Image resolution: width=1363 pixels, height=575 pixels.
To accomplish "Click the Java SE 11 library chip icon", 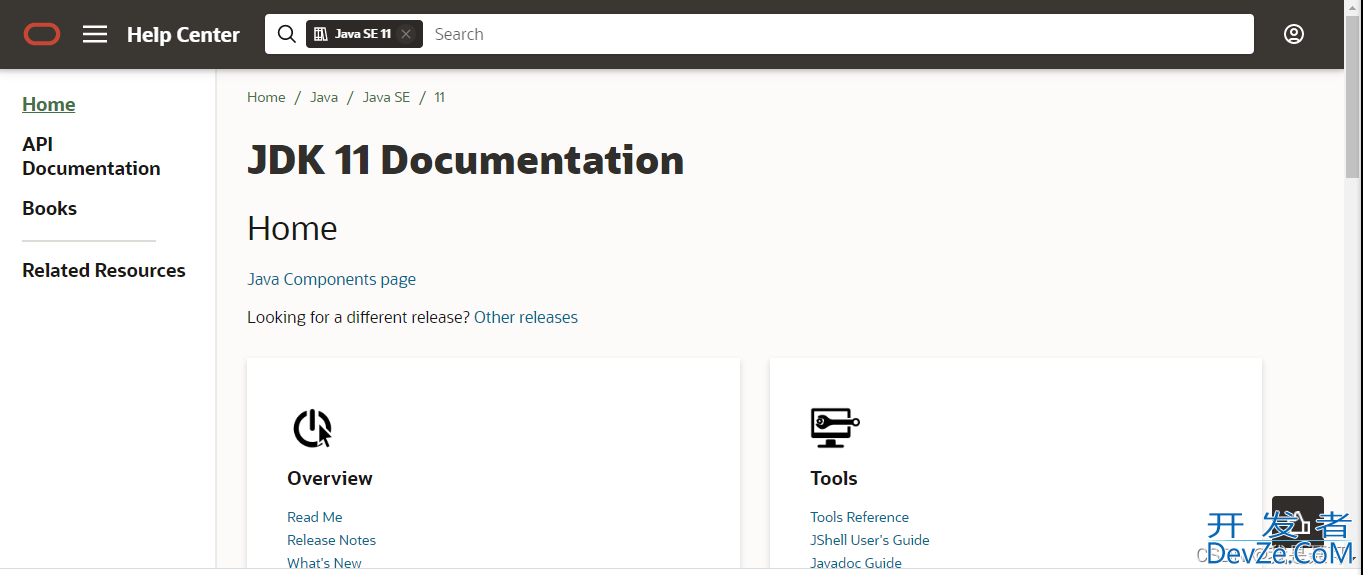I will (321, 34).
